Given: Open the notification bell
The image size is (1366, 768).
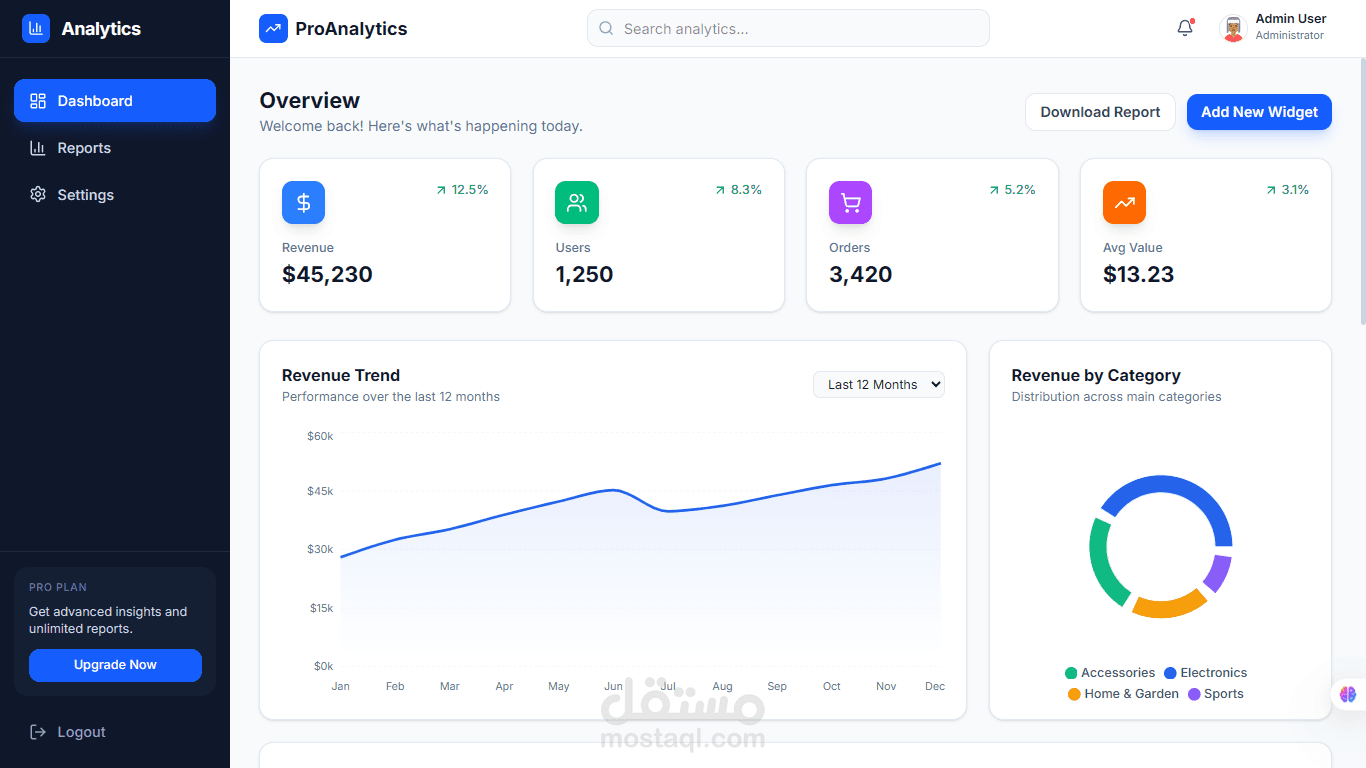Looking at the screenshot, I should [1184, 29].
